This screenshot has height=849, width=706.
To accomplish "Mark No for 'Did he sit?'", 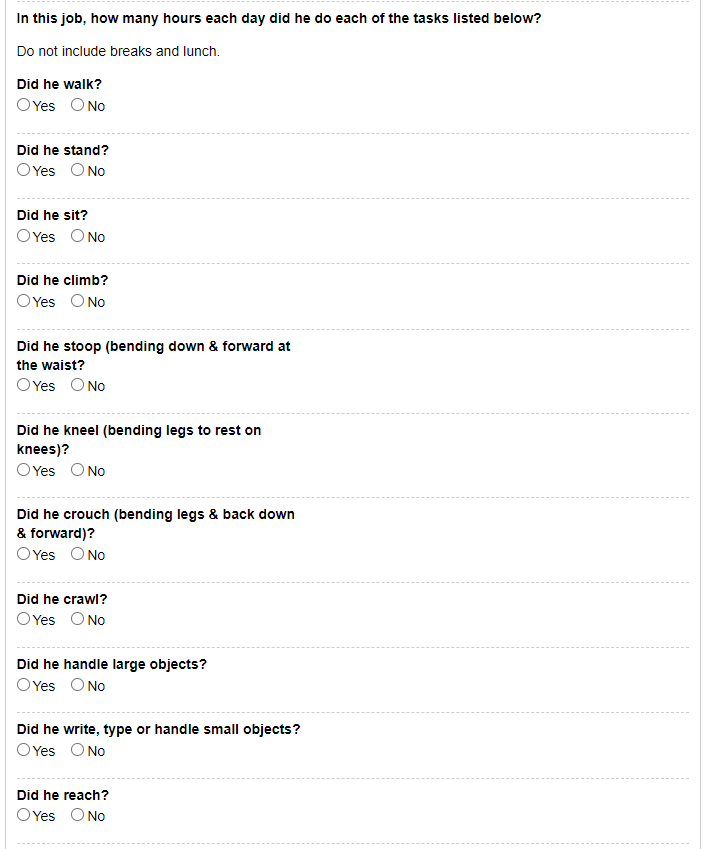I will pyautogui.click(x=77, y=236).
